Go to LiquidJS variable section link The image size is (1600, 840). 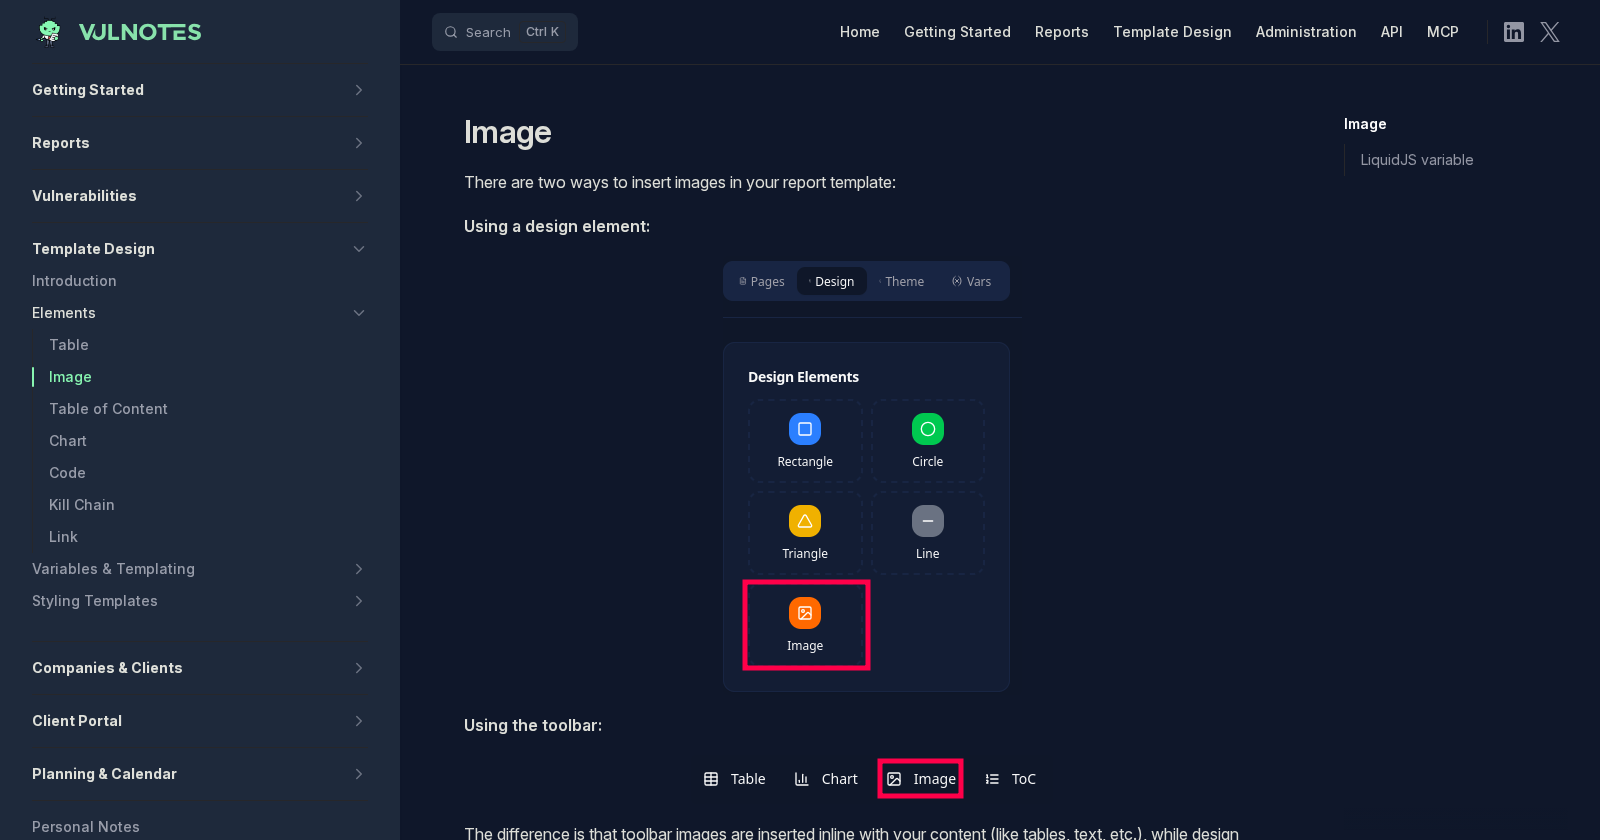pos(1417,160)
